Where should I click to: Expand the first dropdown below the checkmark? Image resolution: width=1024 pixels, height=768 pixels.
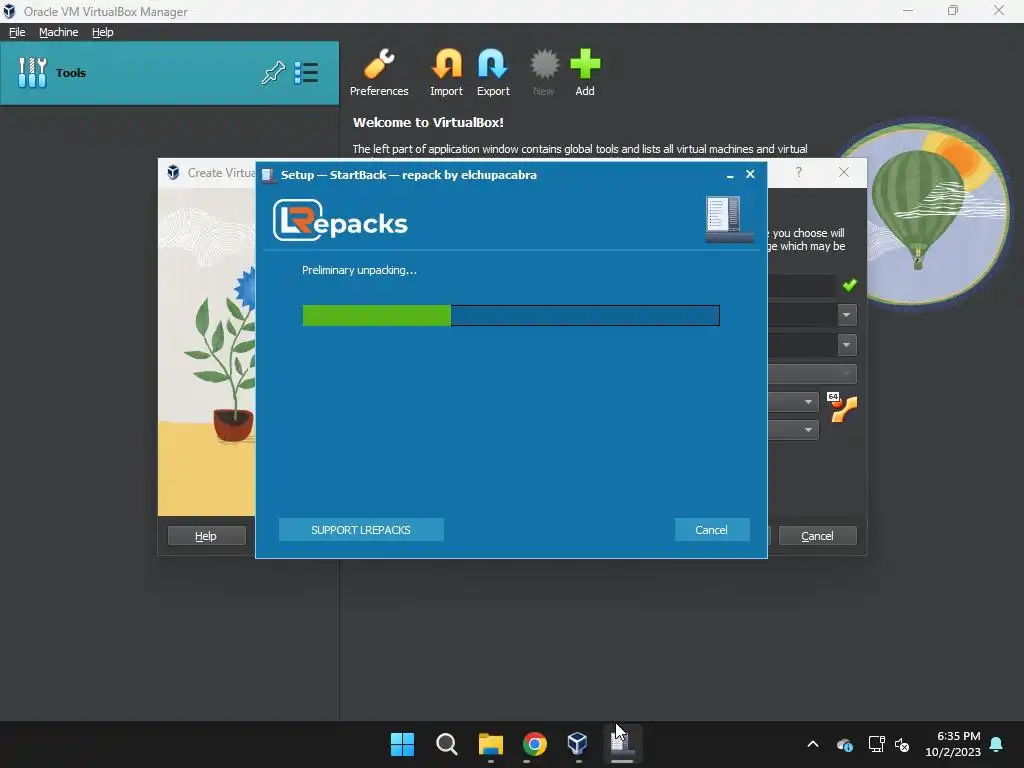pos(846,315)
